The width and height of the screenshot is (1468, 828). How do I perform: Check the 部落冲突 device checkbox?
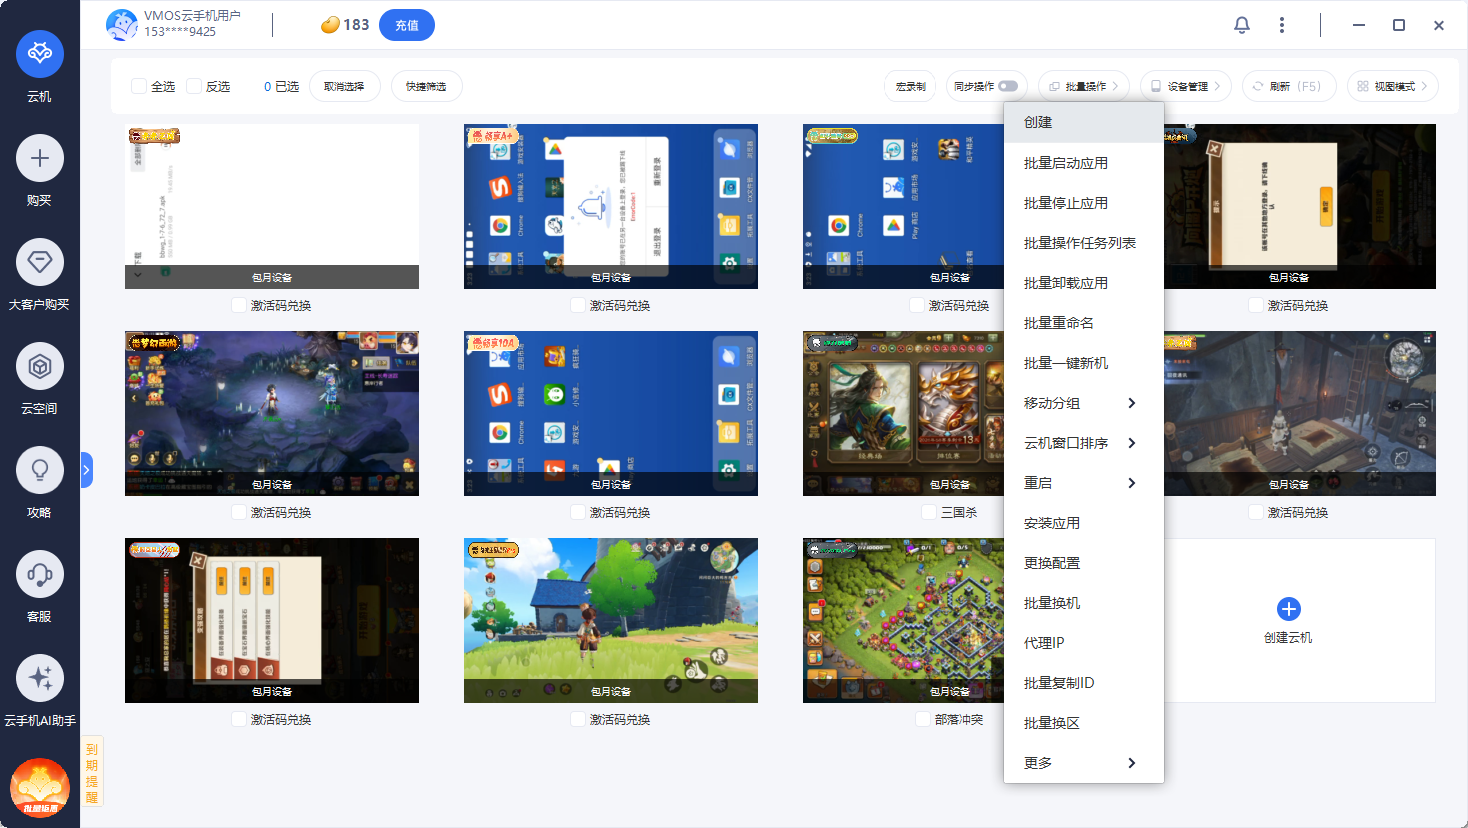click(x=924, y=719)
